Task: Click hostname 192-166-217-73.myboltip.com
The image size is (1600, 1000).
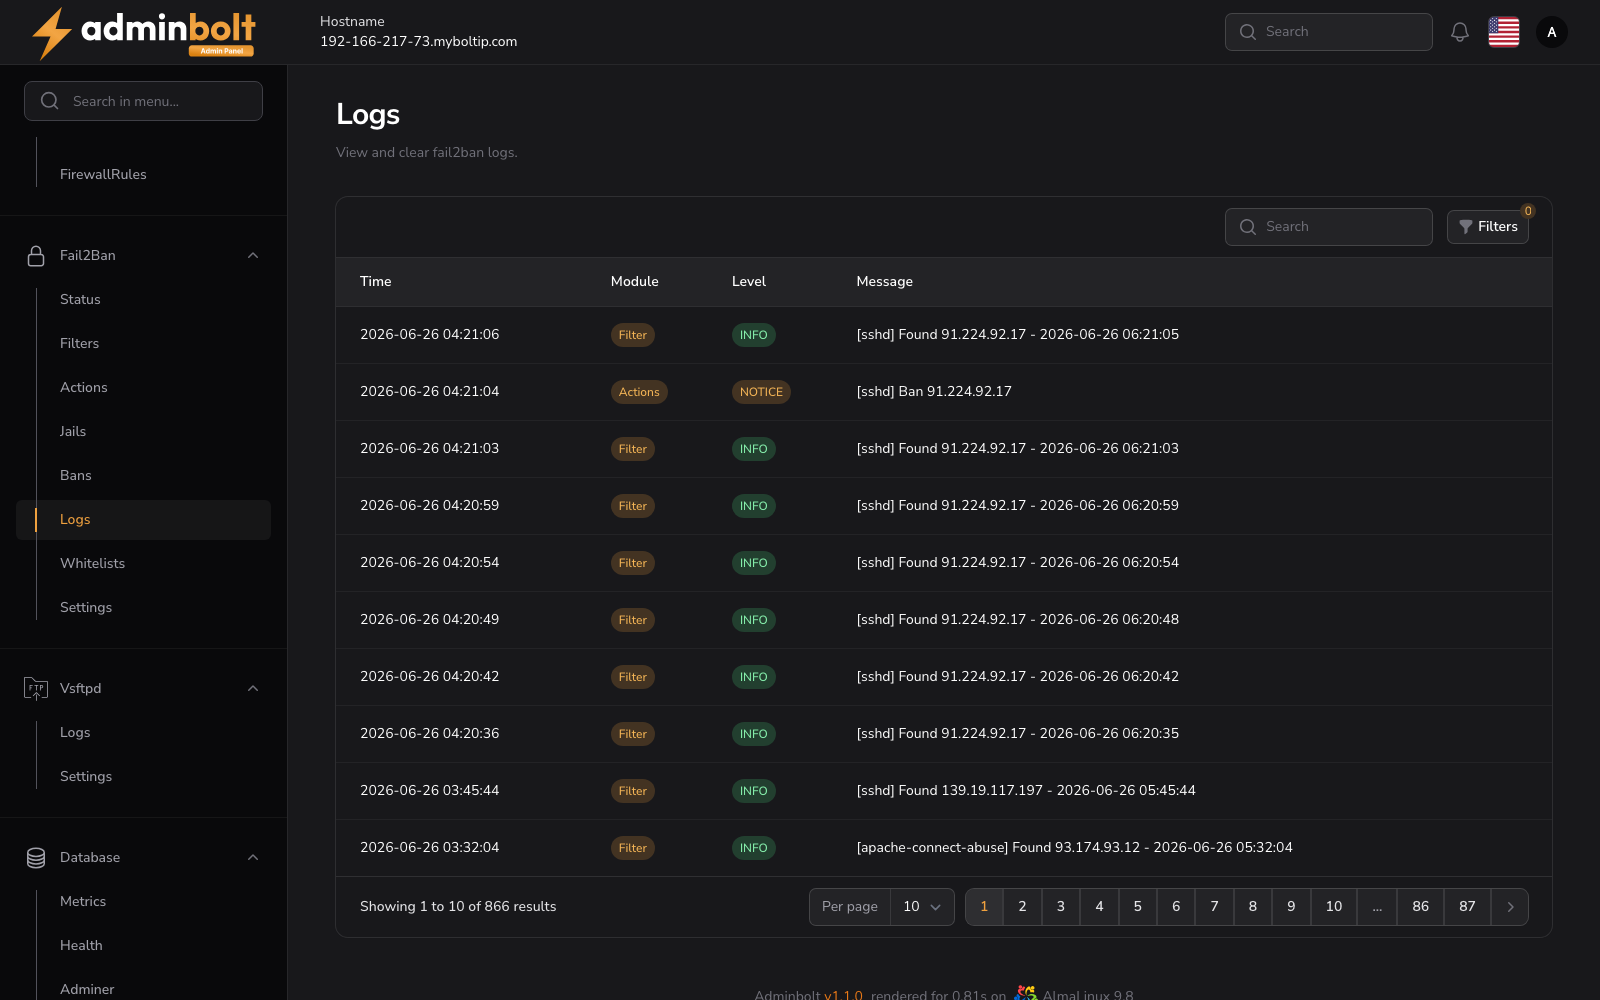Action: click(x=418, y=42)
